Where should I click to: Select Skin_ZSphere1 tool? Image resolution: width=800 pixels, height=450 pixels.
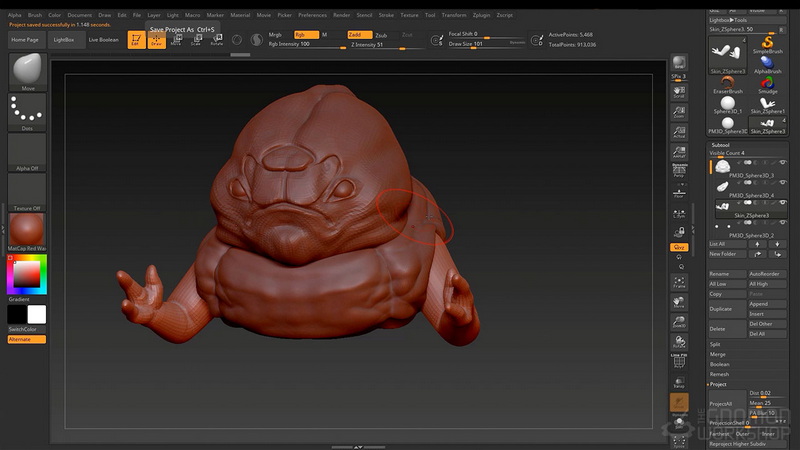coord(767,105)
